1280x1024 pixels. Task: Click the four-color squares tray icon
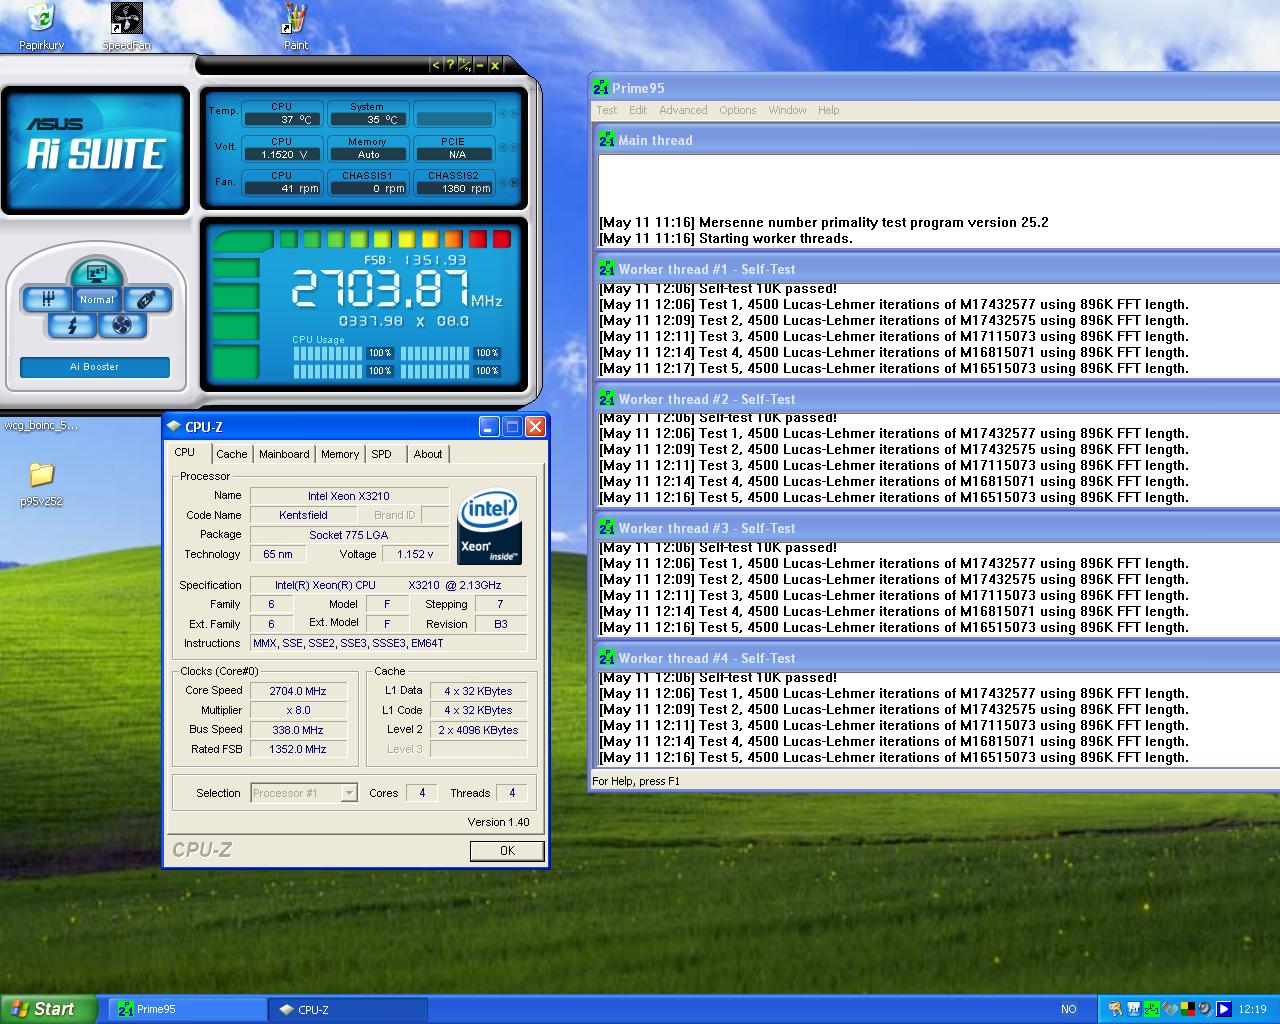pos(1188,1009)
